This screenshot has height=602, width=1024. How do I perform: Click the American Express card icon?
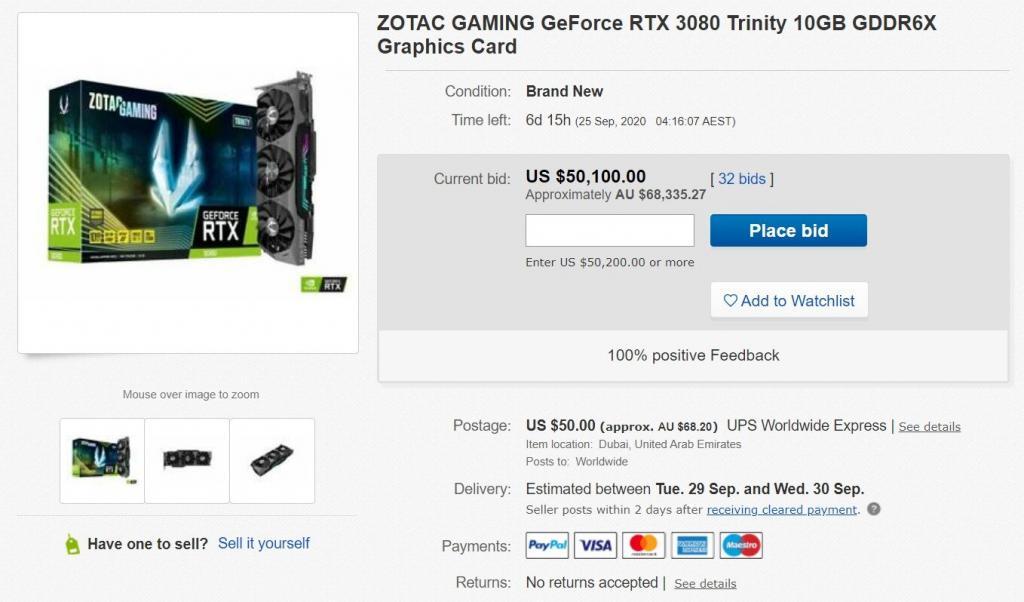point(692,545)
